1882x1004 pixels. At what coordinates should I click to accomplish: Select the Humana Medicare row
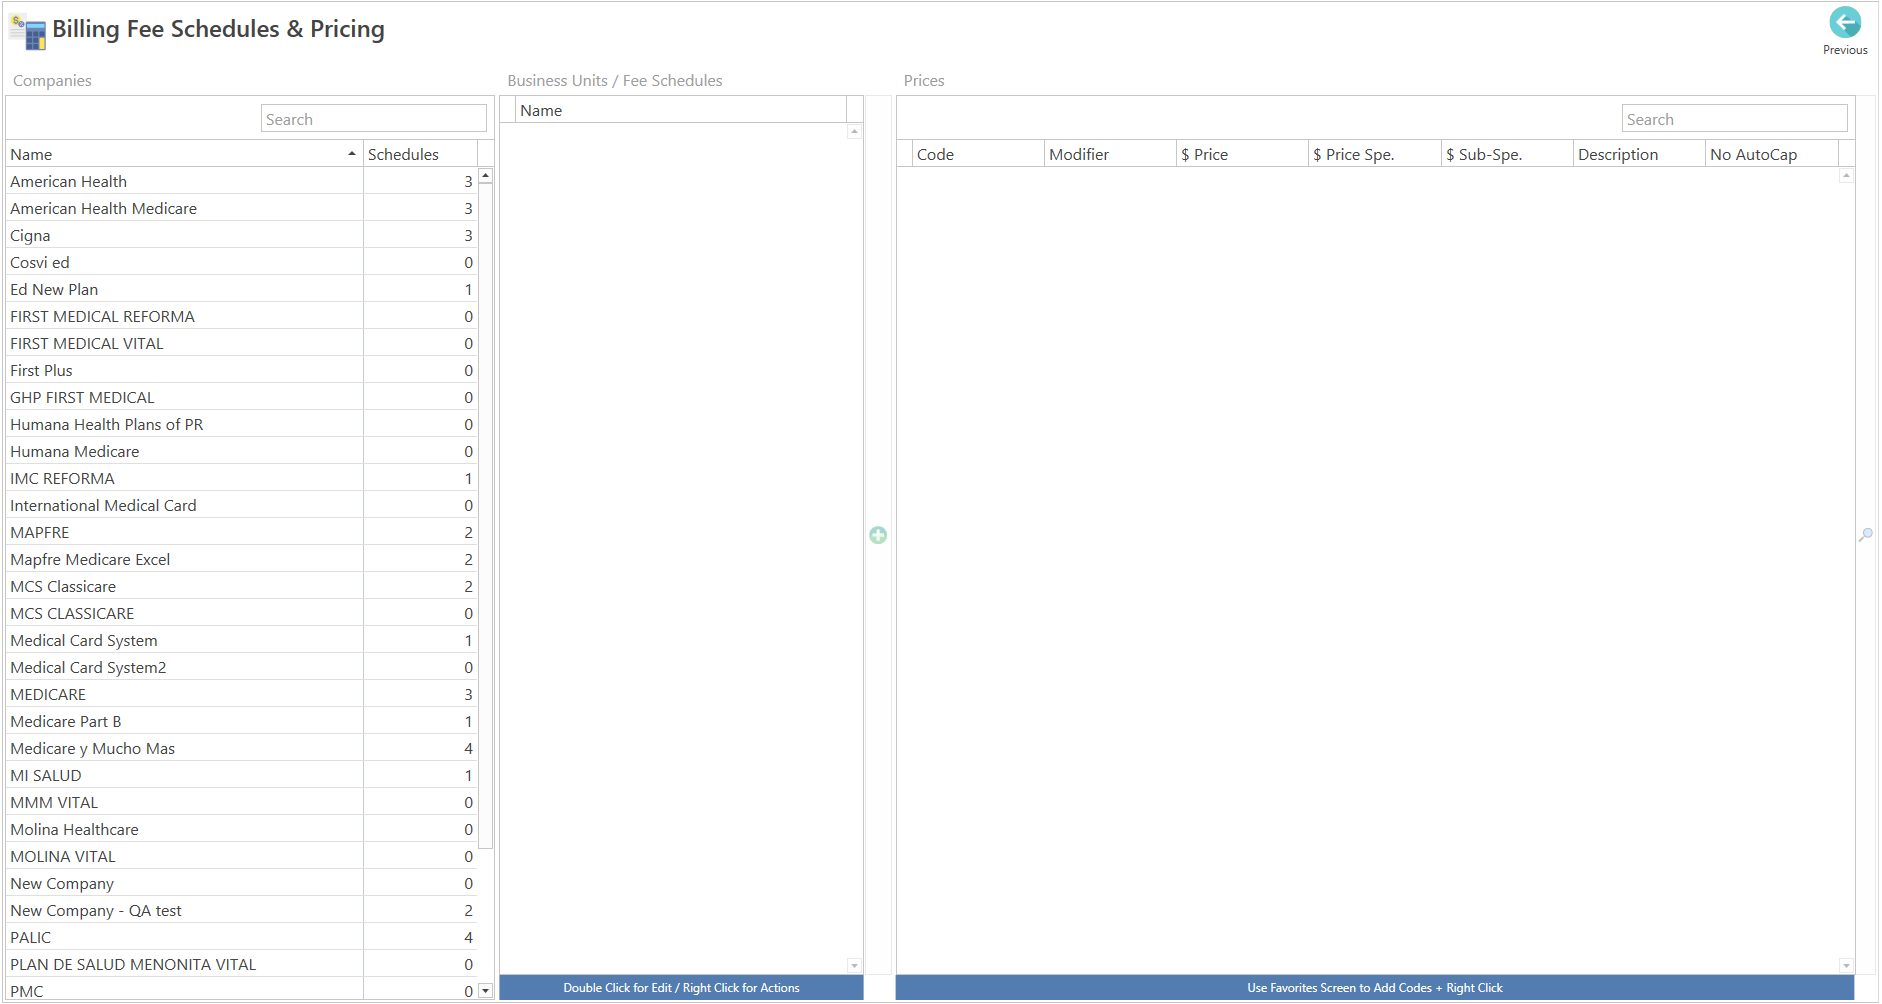(x=242, y=451)
